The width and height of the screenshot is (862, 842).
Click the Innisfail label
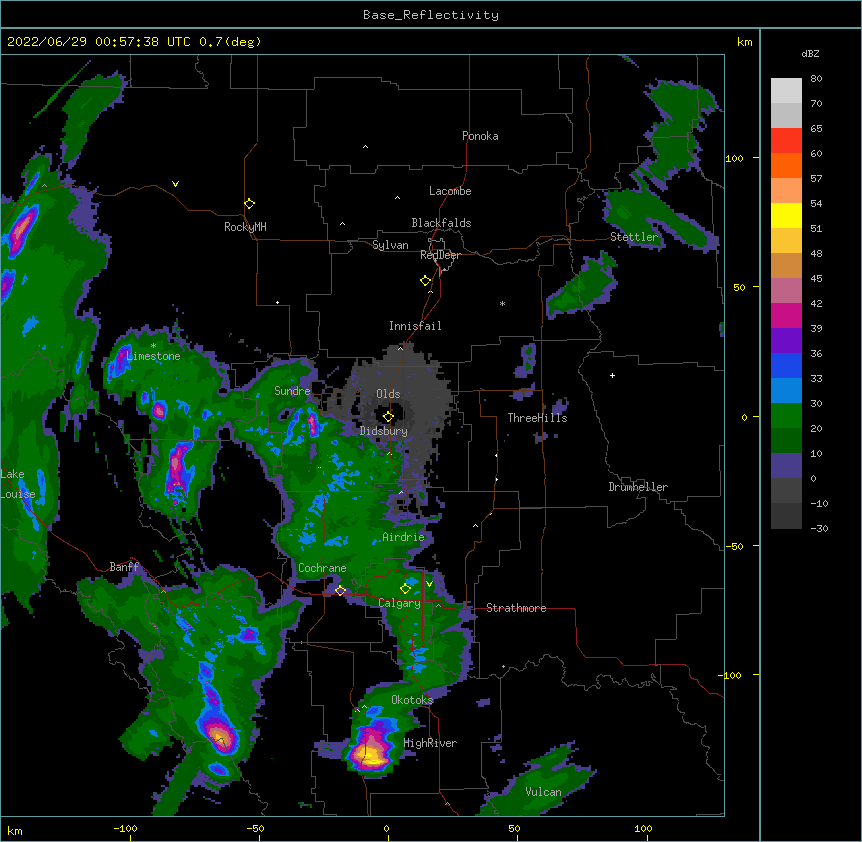pos(415,326)
